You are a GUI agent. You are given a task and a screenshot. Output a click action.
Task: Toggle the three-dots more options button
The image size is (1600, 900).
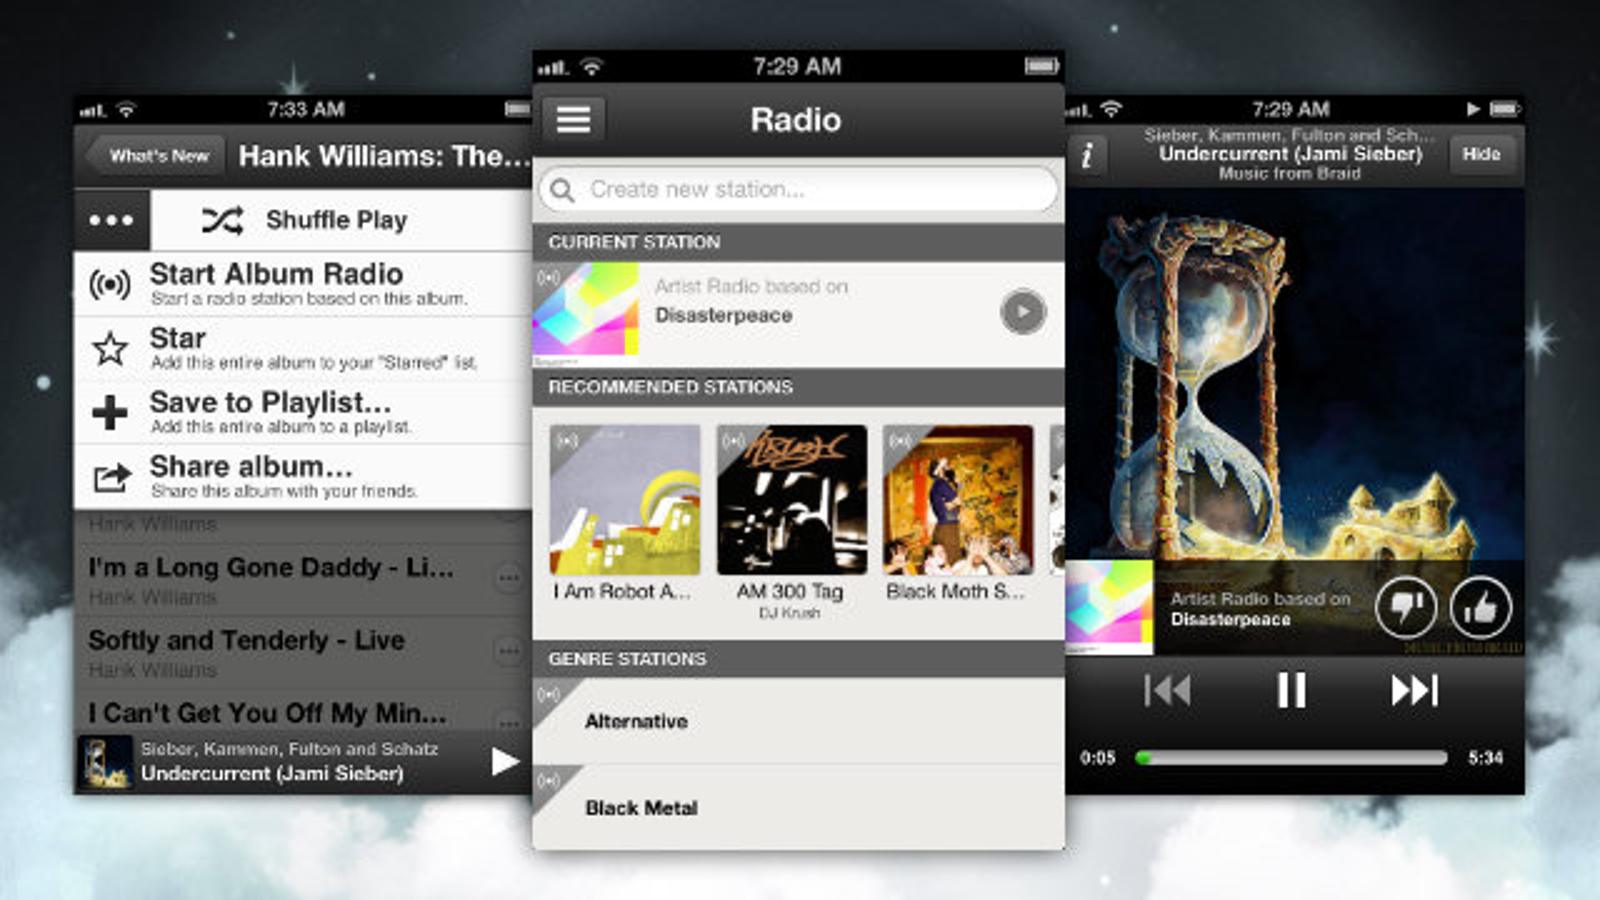click(x=112, y=220)
